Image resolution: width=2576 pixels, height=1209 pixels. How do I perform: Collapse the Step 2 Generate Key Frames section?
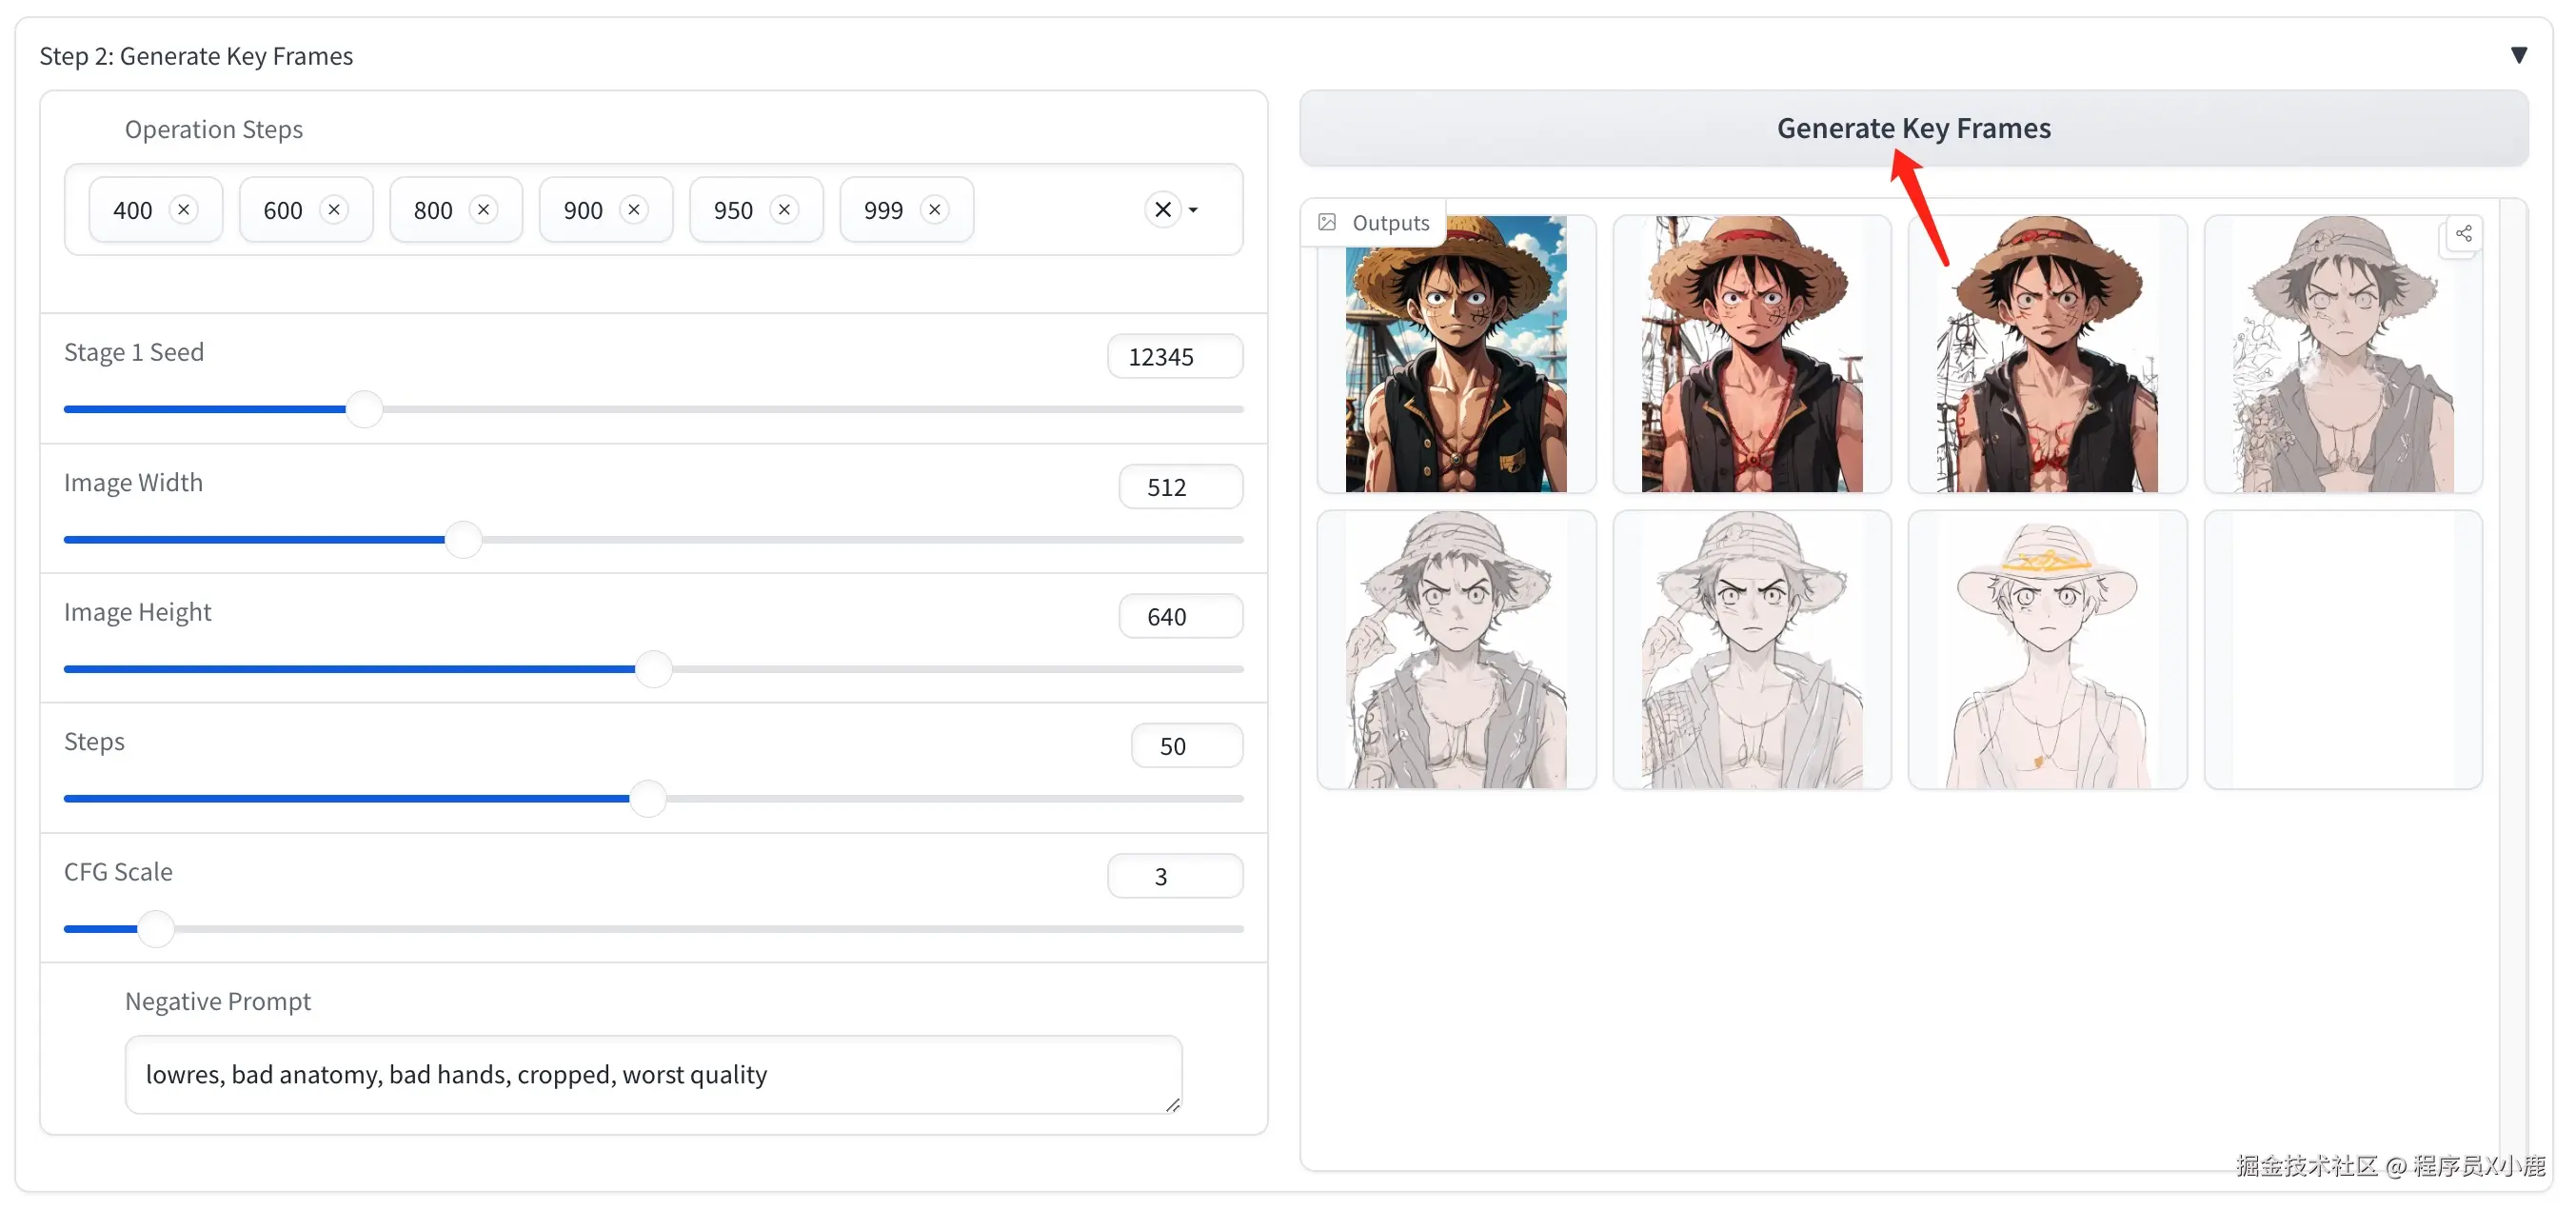click(x=2518, y=55)
